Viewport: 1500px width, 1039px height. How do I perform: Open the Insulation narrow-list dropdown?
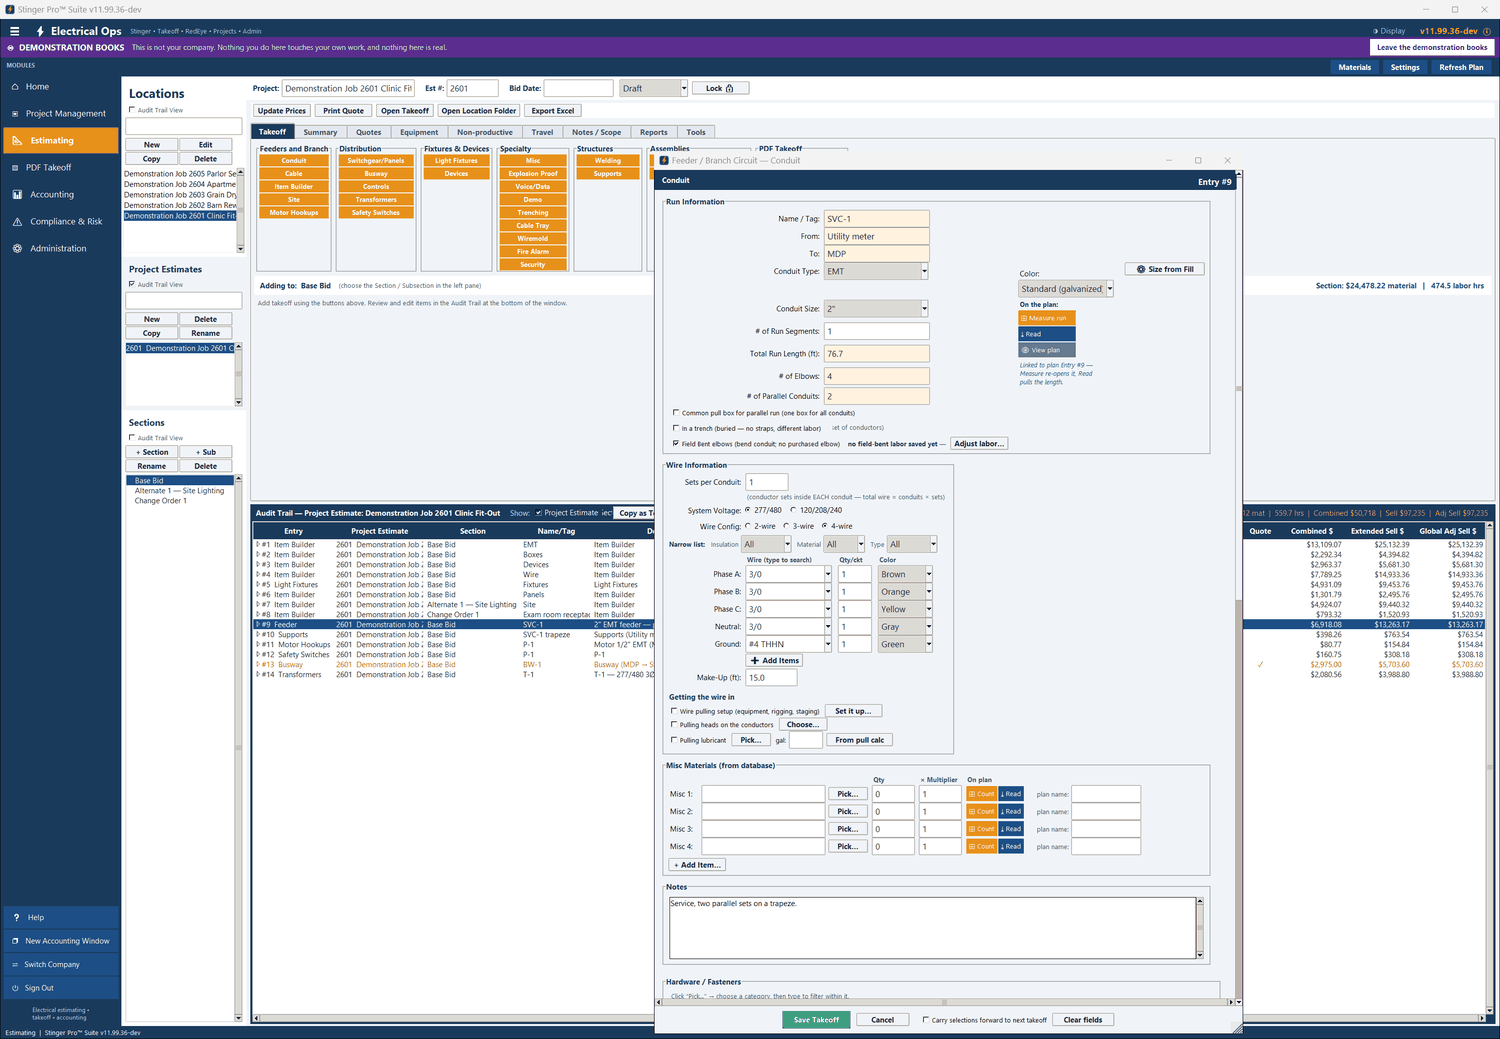point(788,544)
